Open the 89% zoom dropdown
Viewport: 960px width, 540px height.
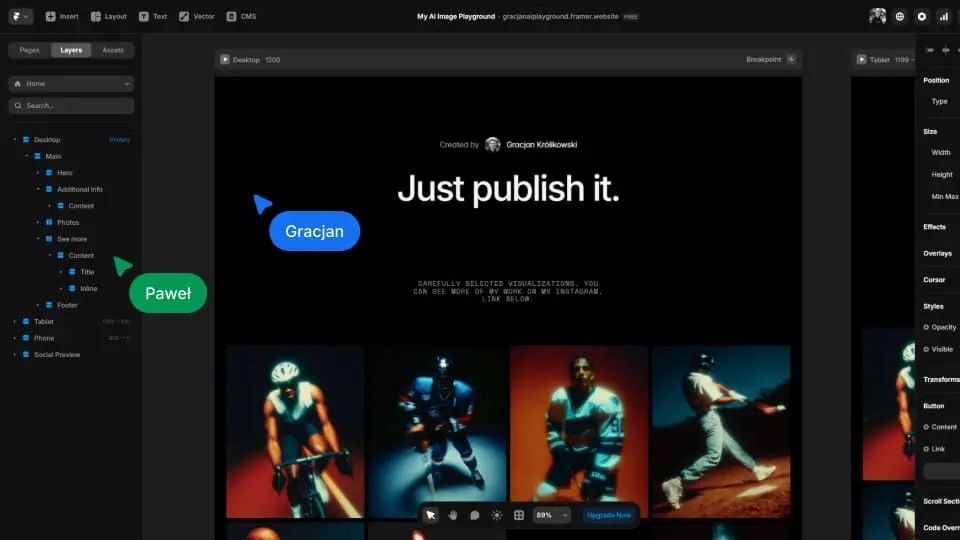552,515
